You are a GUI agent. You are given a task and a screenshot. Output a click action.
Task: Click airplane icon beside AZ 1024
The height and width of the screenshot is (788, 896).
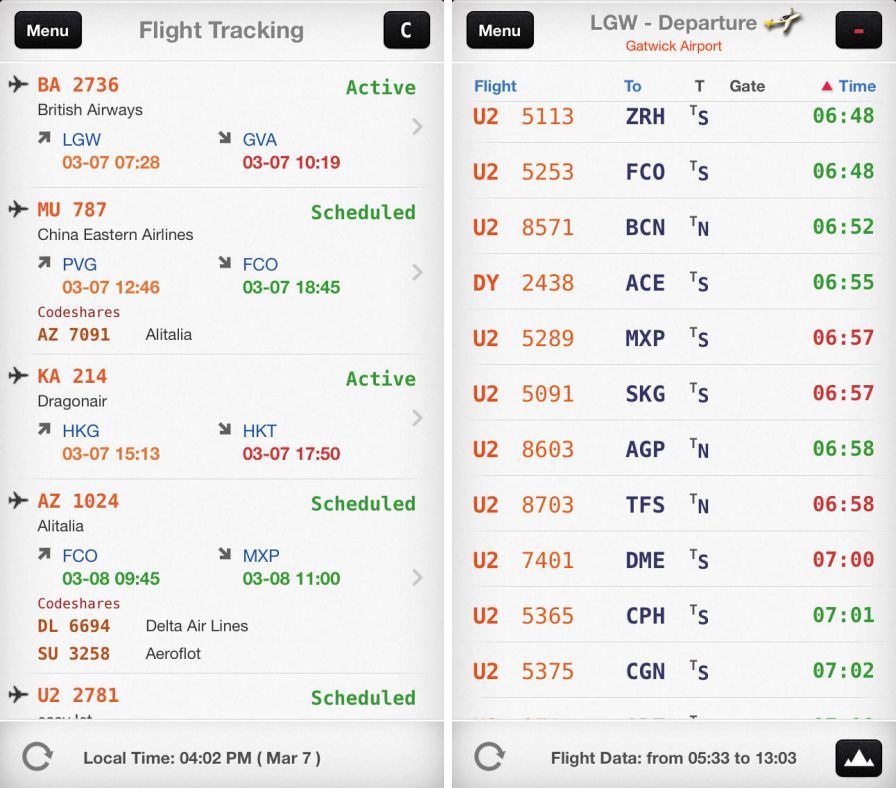18,500
